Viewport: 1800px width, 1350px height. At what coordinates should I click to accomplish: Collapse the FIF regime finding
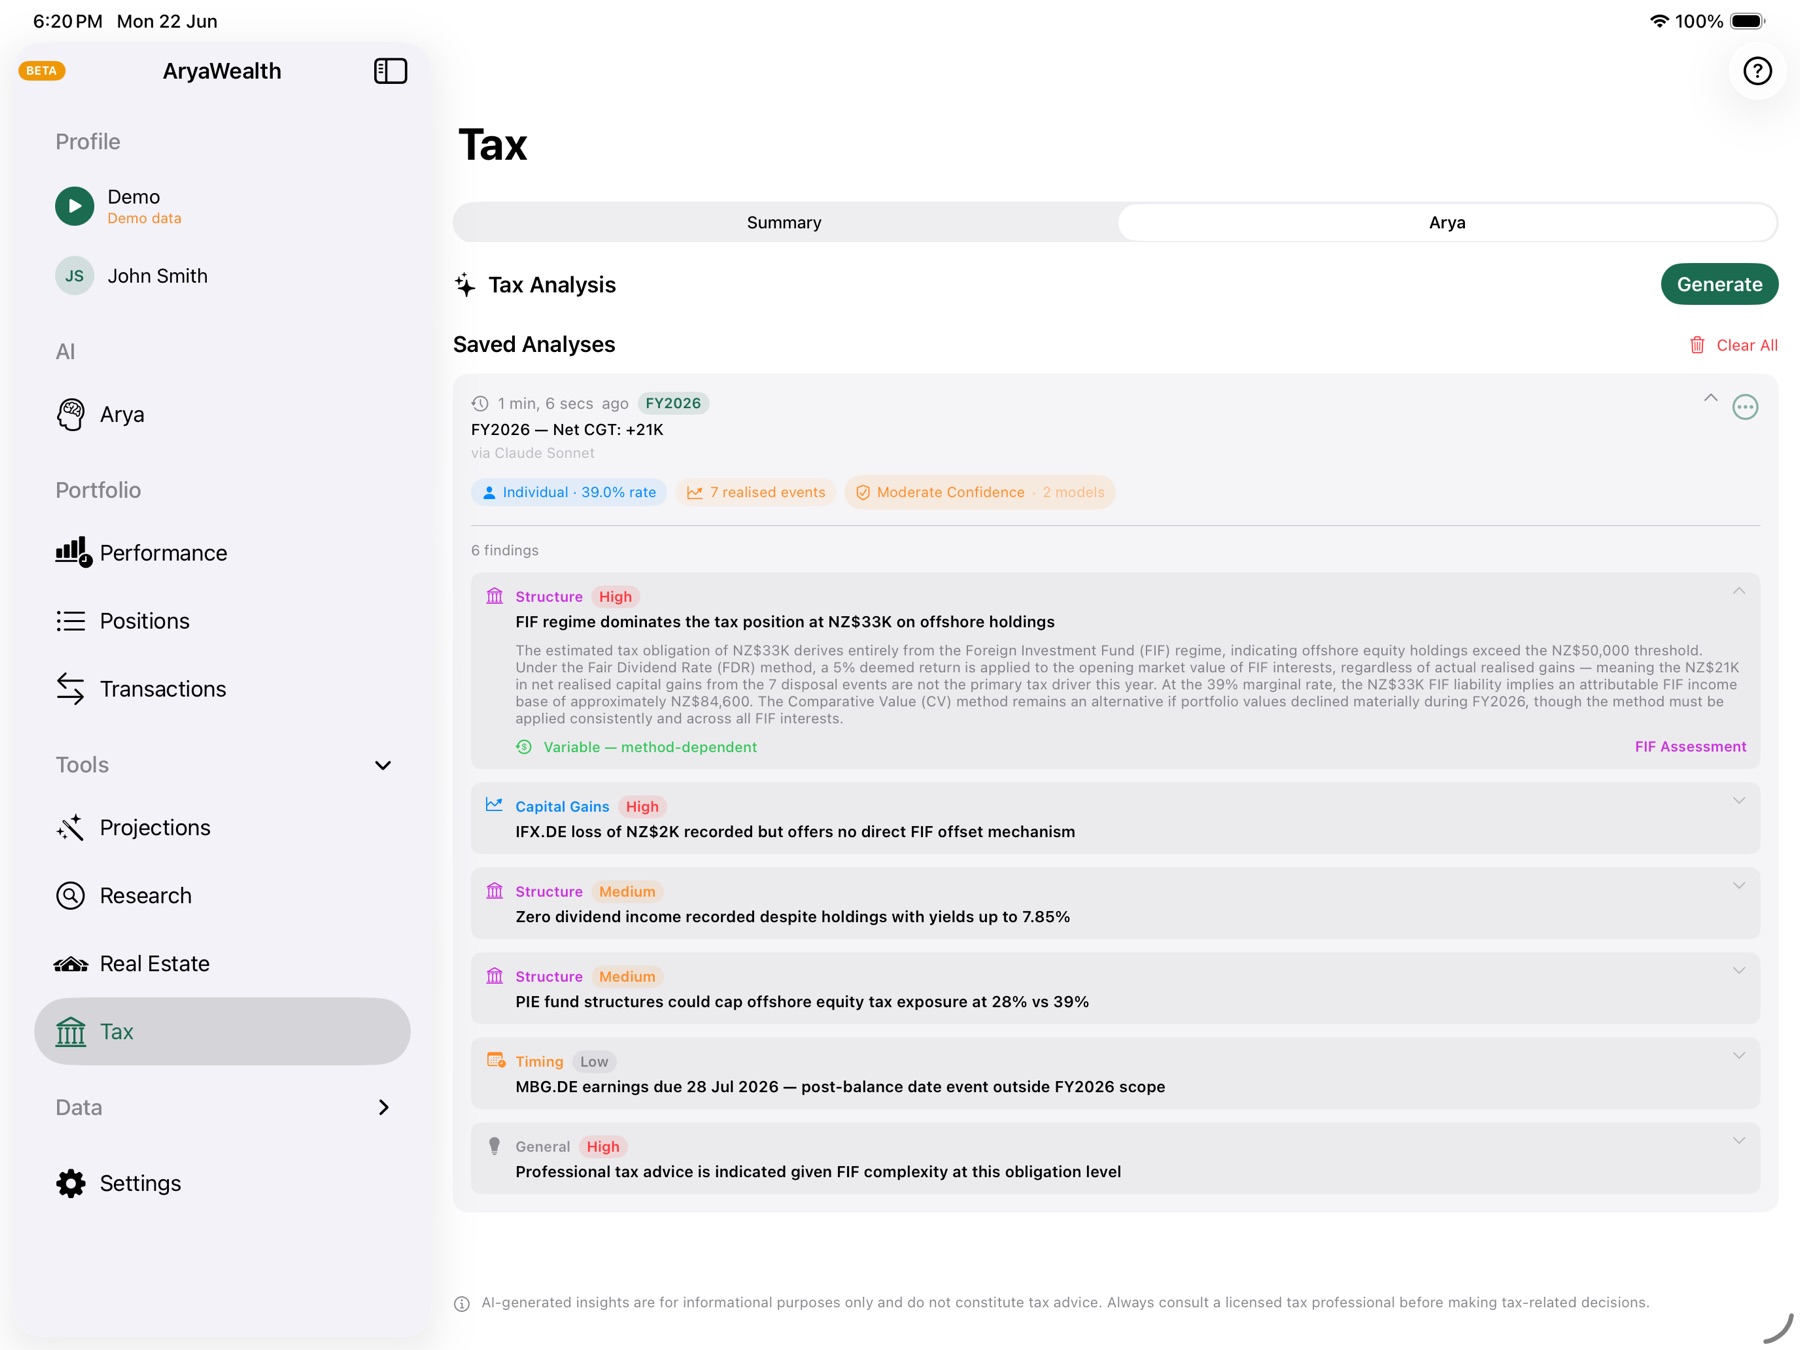click(x=1739, y=591)
